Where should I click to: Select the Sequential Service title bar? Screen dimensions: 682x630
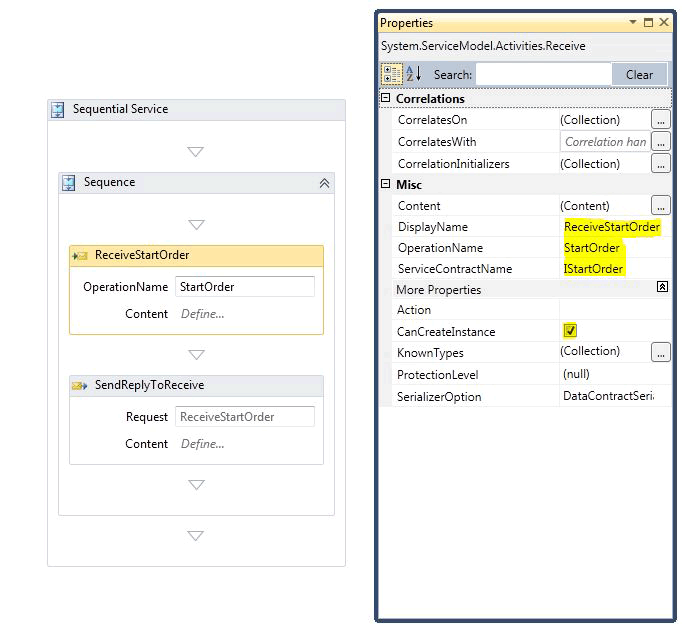[x=197, y=110]
